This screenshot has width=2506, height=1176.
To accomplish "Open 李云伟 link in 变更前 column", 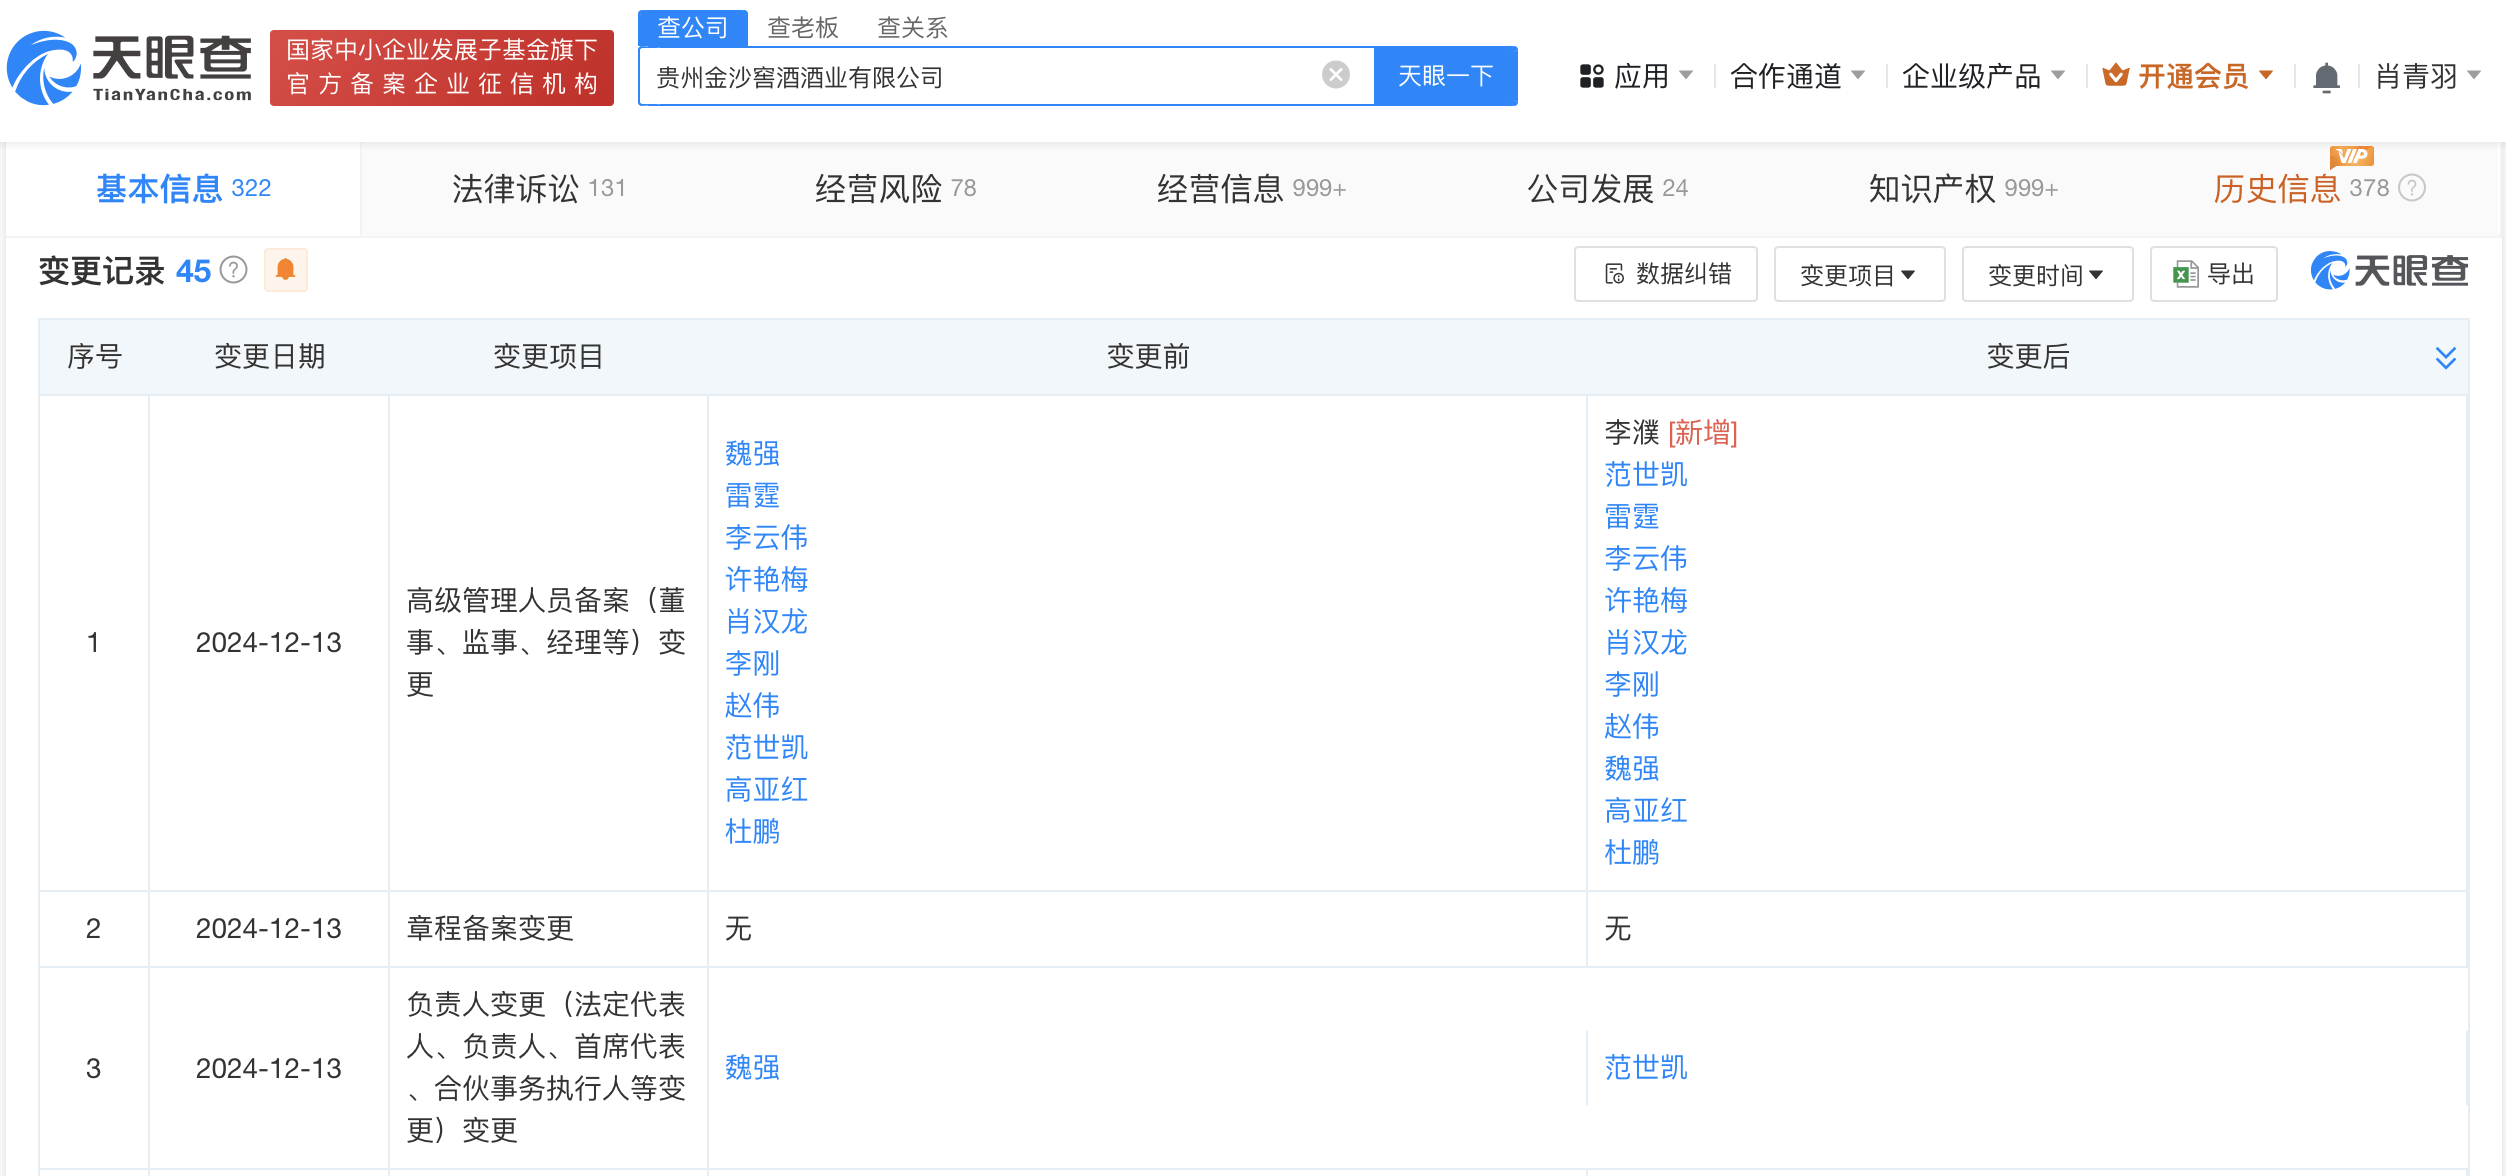I will 766,538.
